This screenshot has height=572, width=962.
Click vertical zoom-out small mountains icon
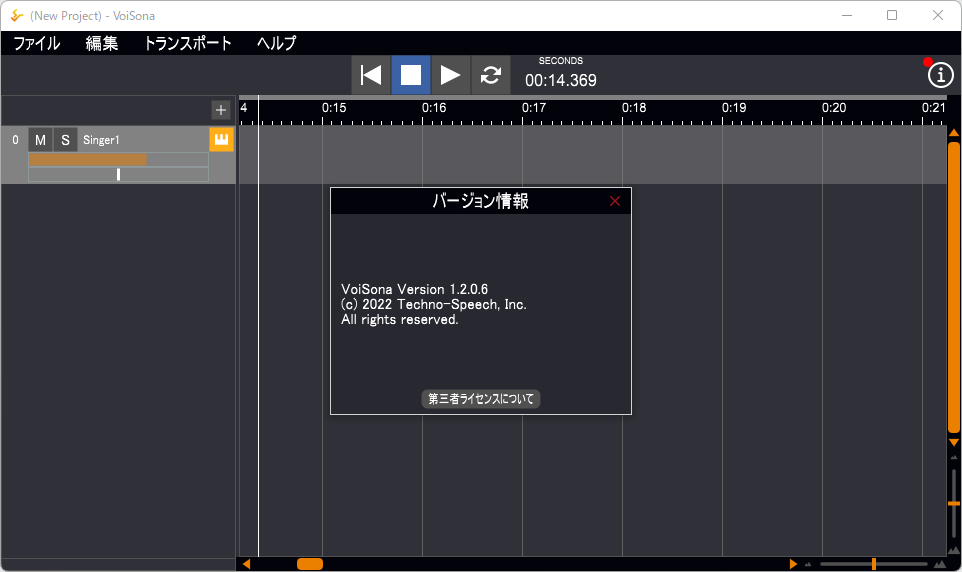(953, 457)
